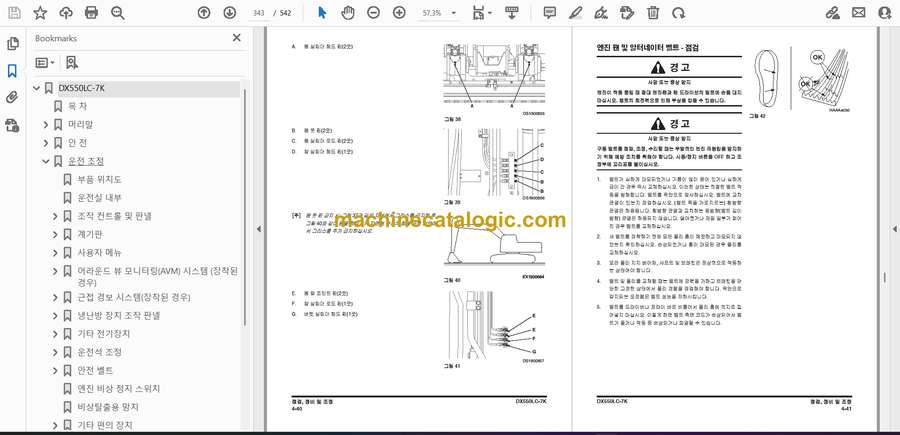
Task: Close the Bookmarks panel
Action: point(236,38)
